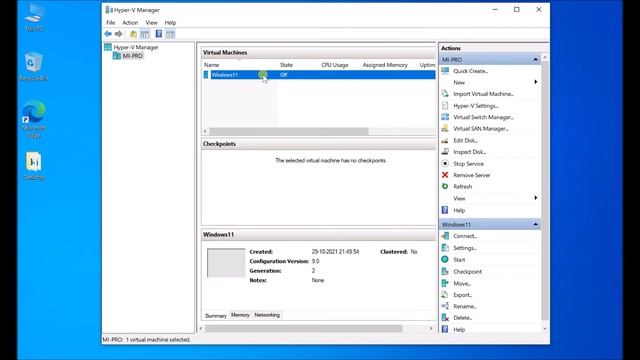Open the Microsoft Edge desktop shortcut
This screenshot has height=360, width=640.
pos(33,119)
